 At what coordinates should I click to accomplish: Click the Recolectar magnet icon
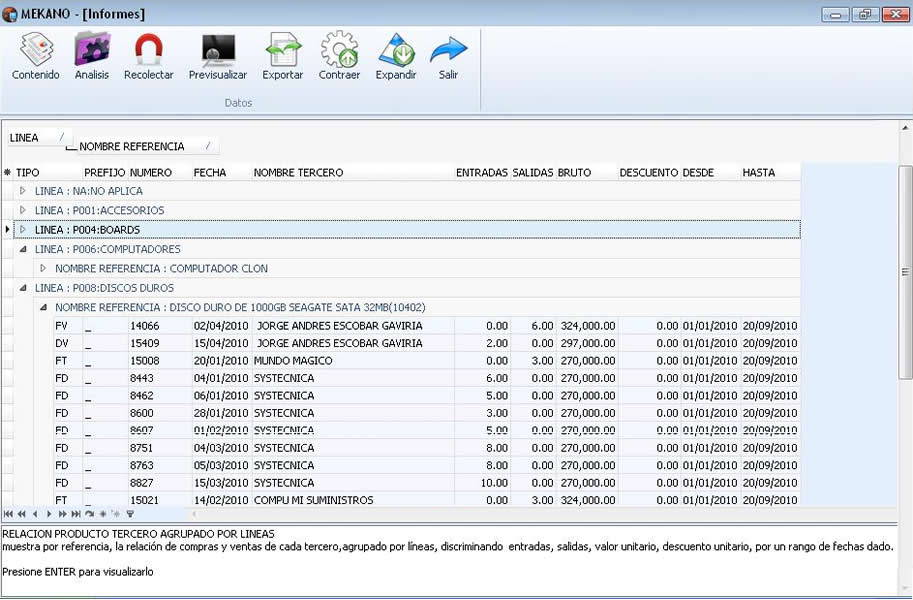pos(148,57)
